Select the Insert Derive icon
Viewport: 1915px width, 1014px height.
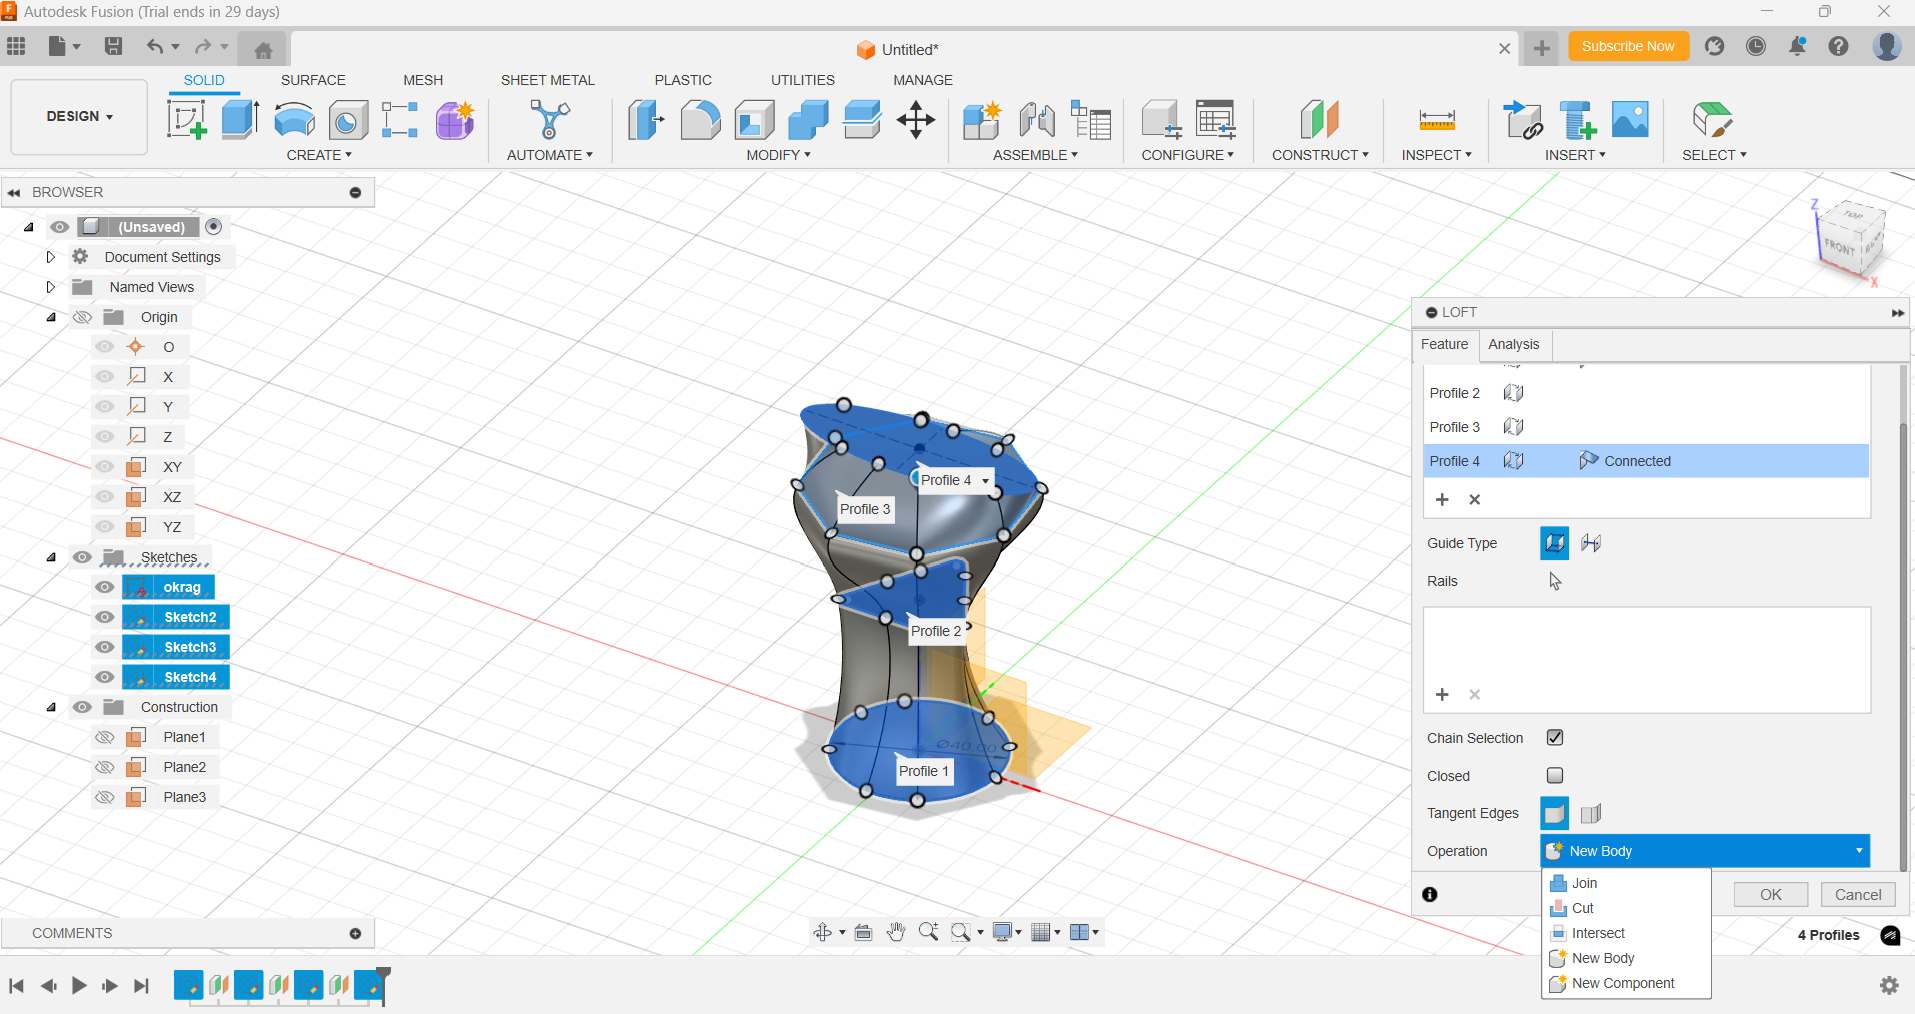pyautogui.click(x=1523, y=120)
